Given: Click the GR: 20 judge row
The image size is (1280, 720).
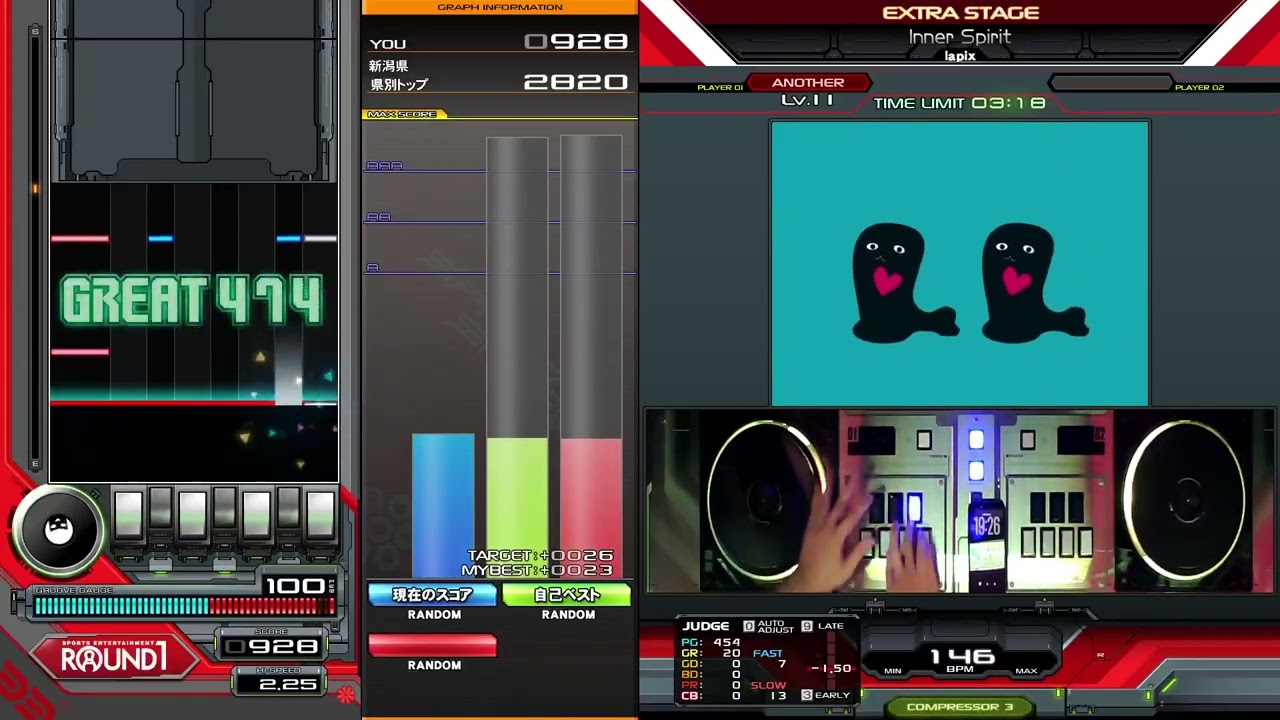Looking at the screenshot, I should click(x=711, y=653).
